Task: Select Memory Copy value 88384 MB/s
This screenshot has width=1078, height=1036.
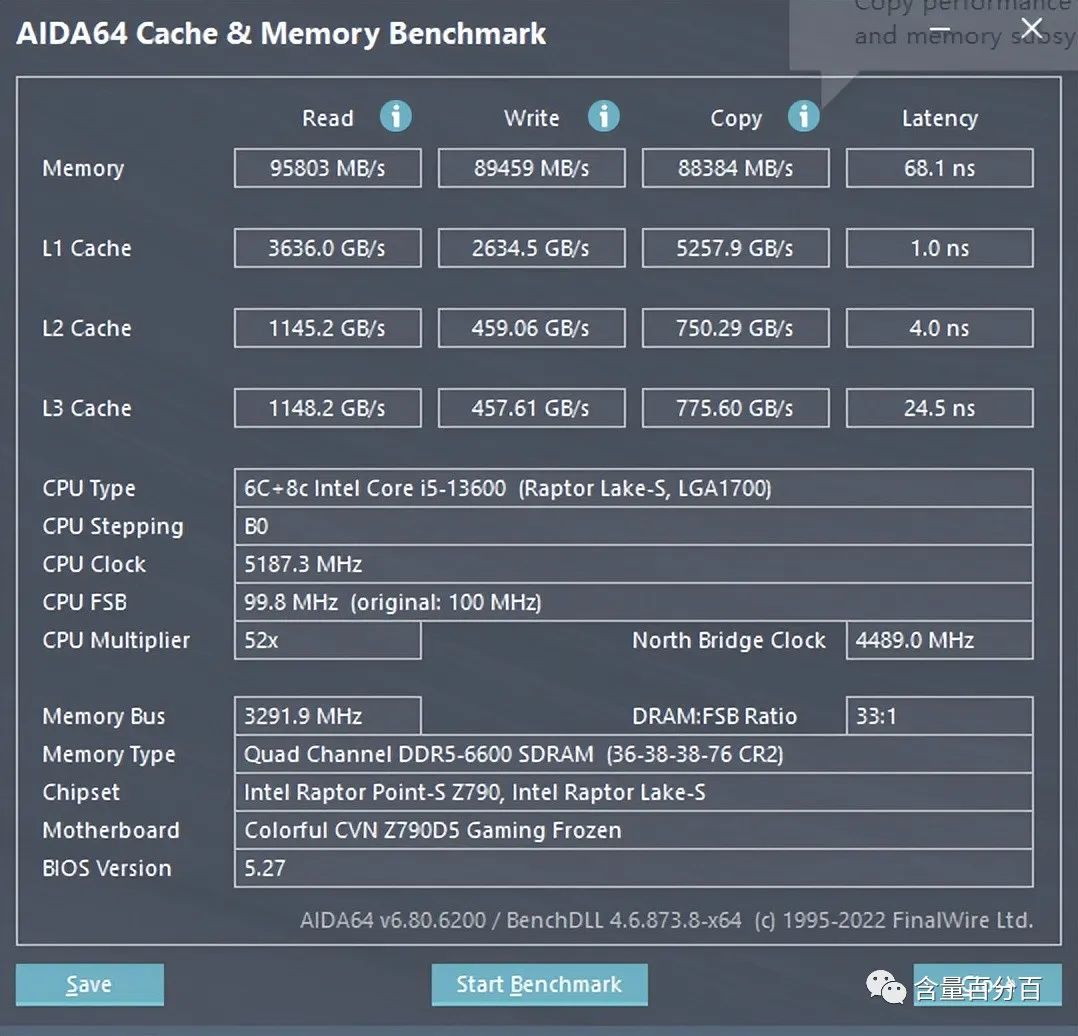Action: point(736,168)
